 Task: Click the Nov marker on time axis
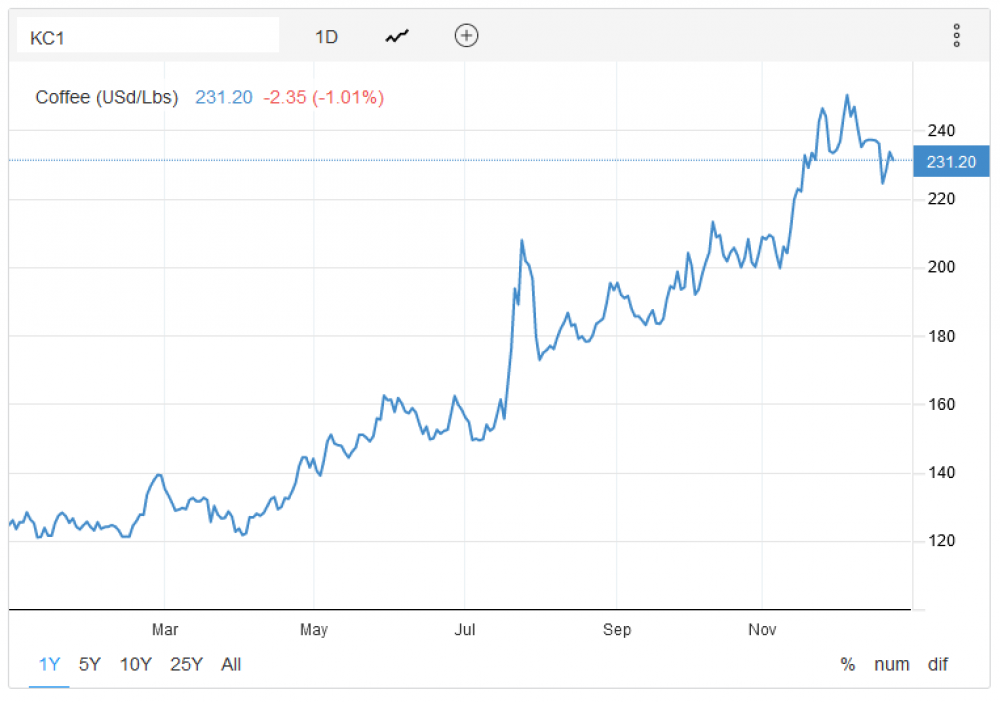click(762, 630)
